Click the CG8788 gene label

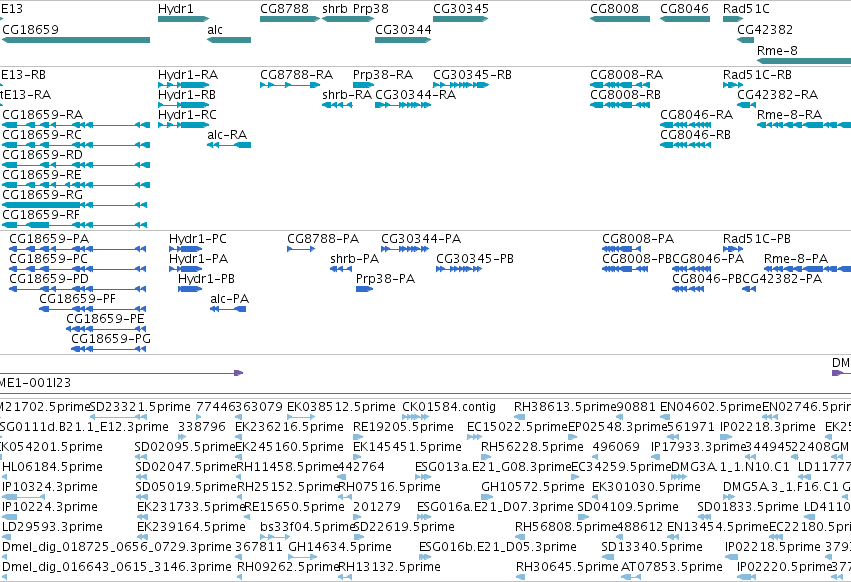(284, 9)
